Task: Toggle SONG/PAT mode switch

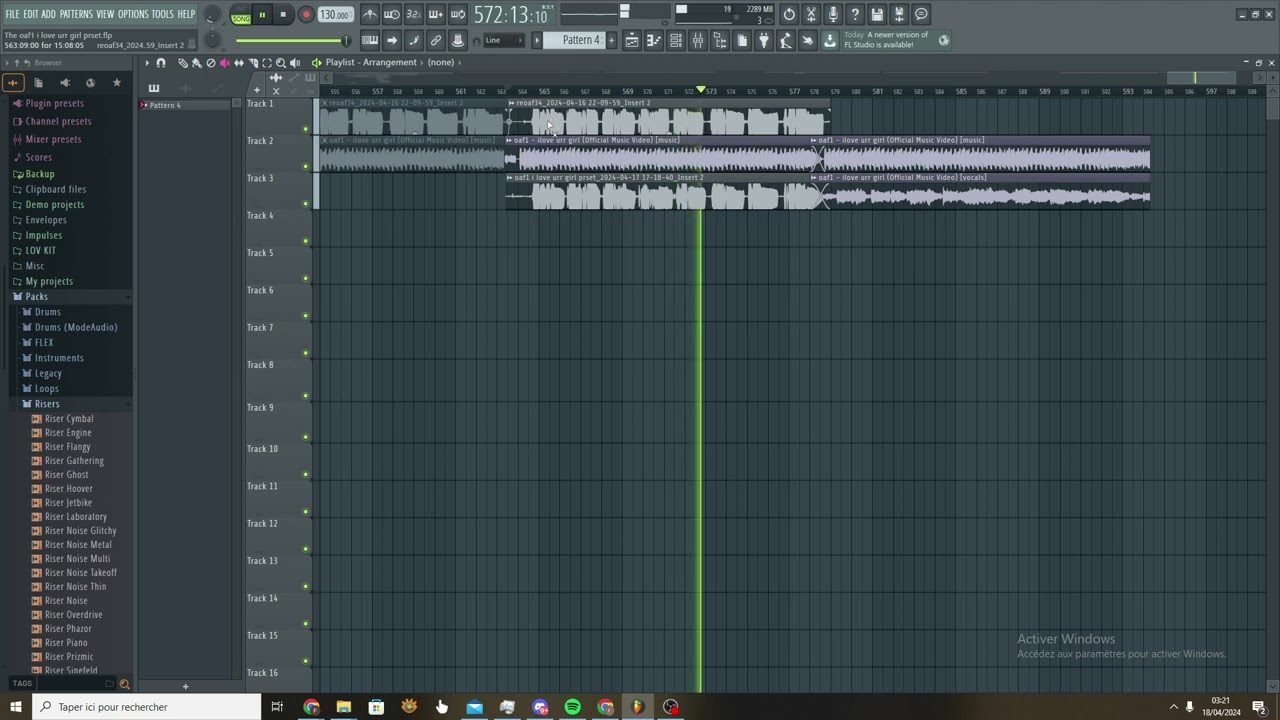Action: pyautogui.click(x=241, y=15)
